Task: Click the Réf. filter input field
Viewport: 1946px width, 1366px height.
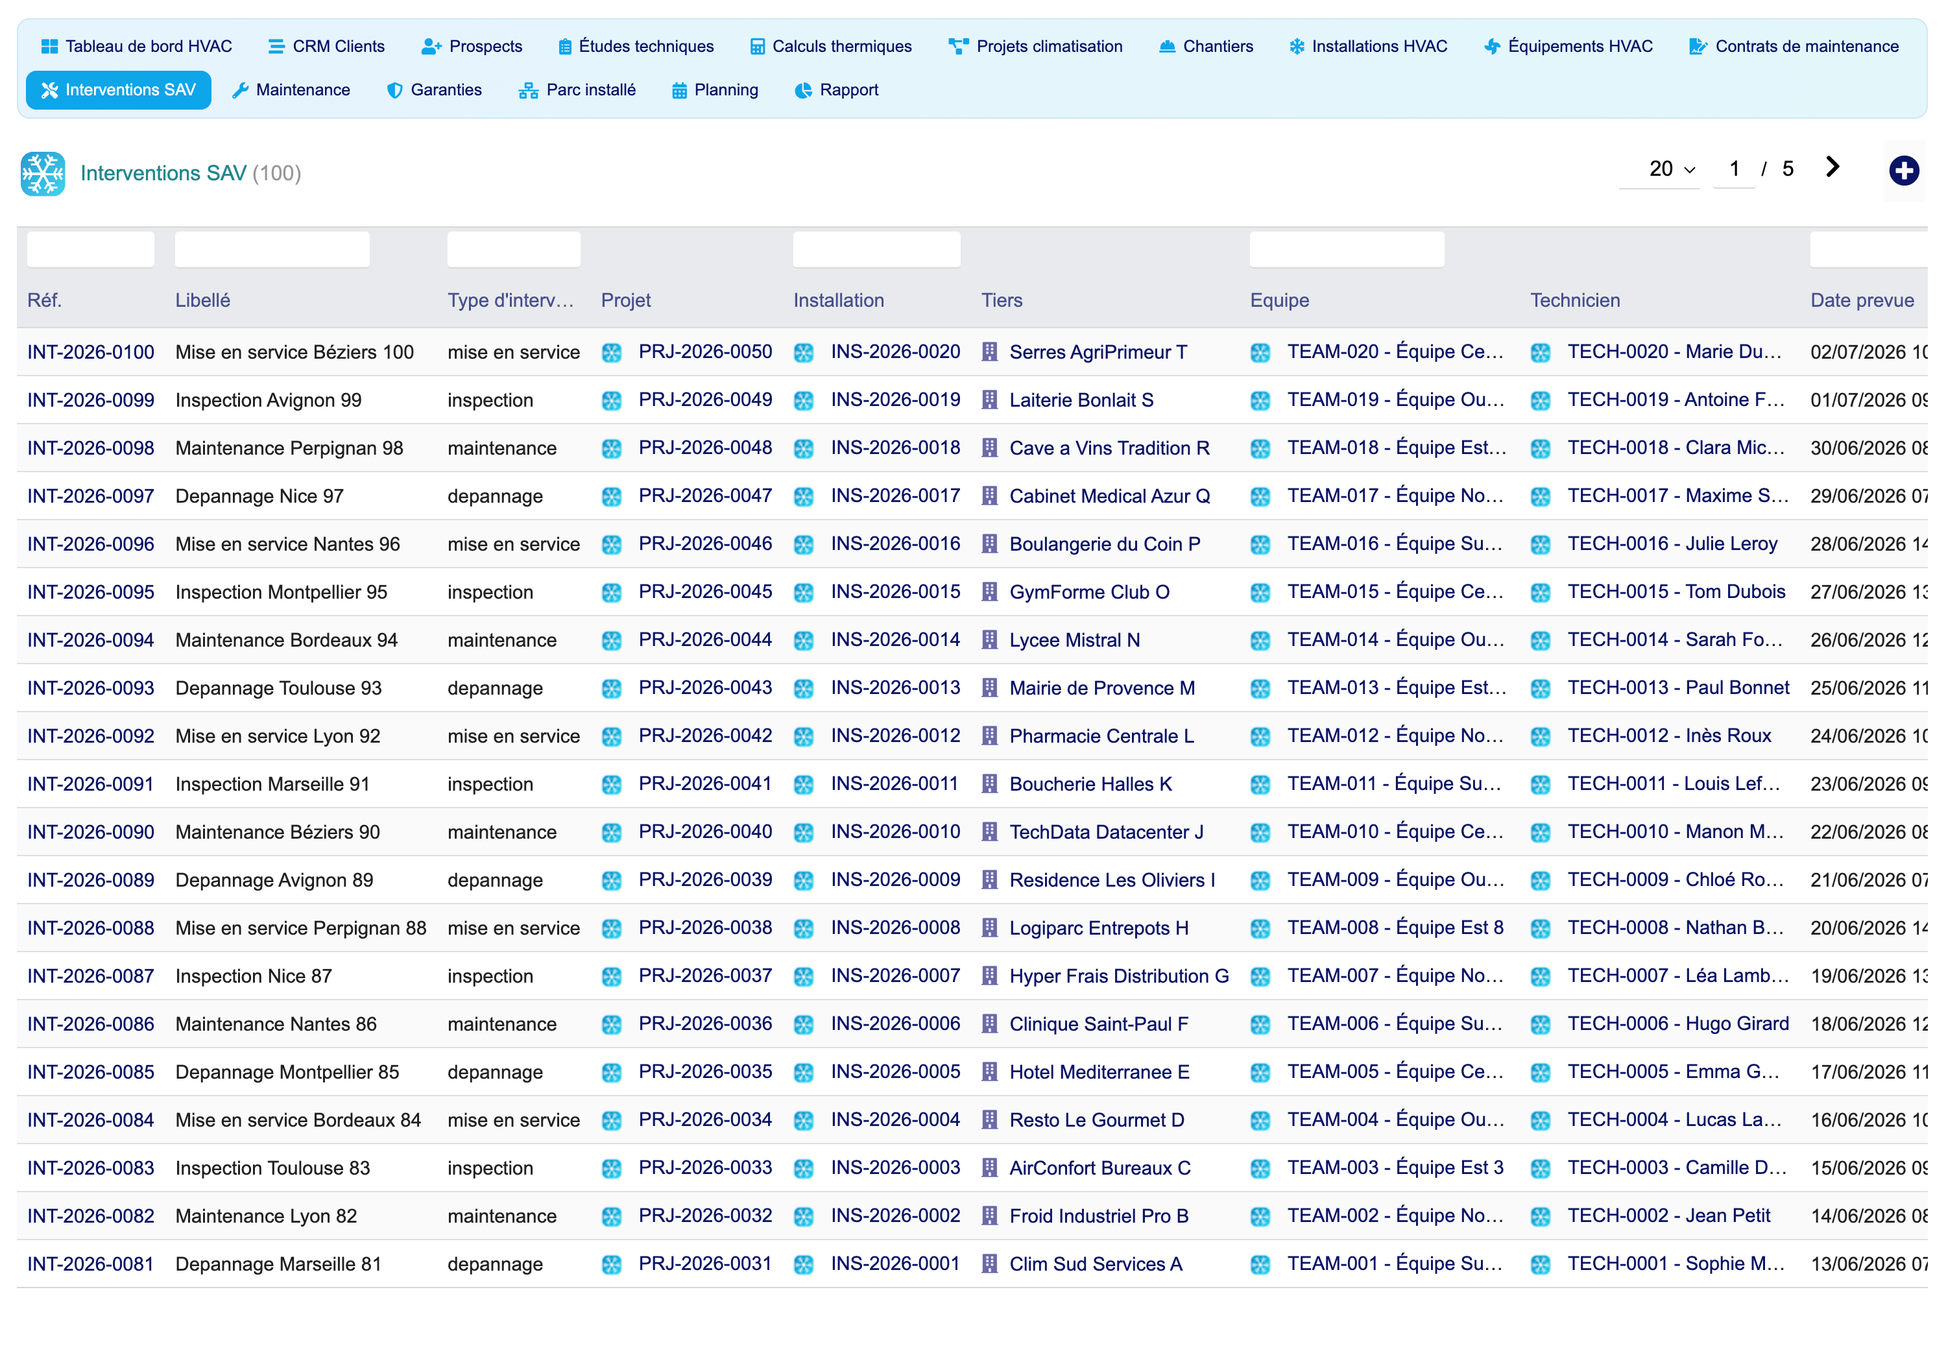Action: click(91, 249)
